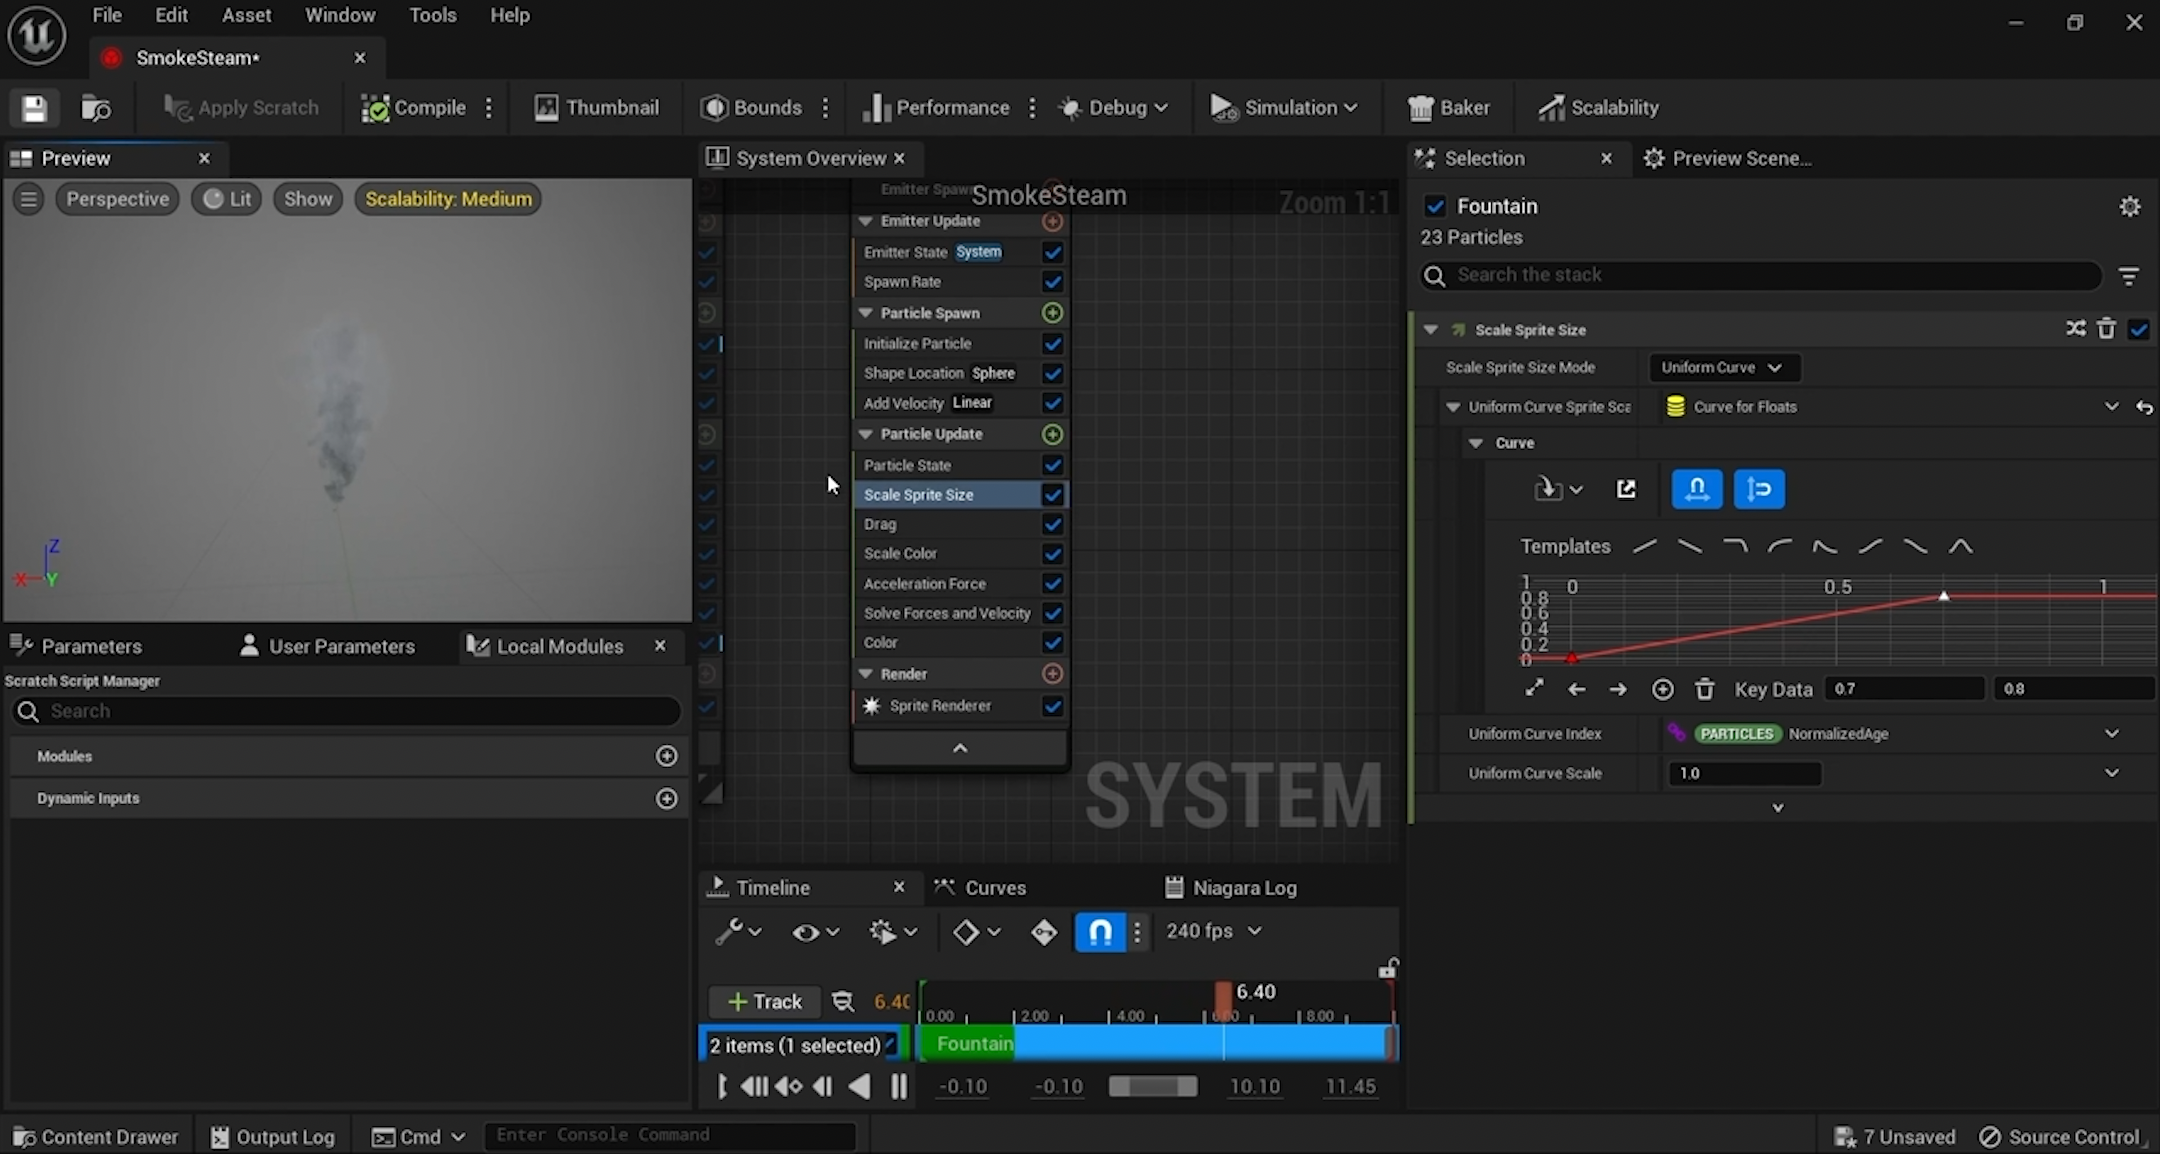Uncheck the Fountain emitter enabled checkbox
The image size is (2160, 1154).
coord(1435,206)
